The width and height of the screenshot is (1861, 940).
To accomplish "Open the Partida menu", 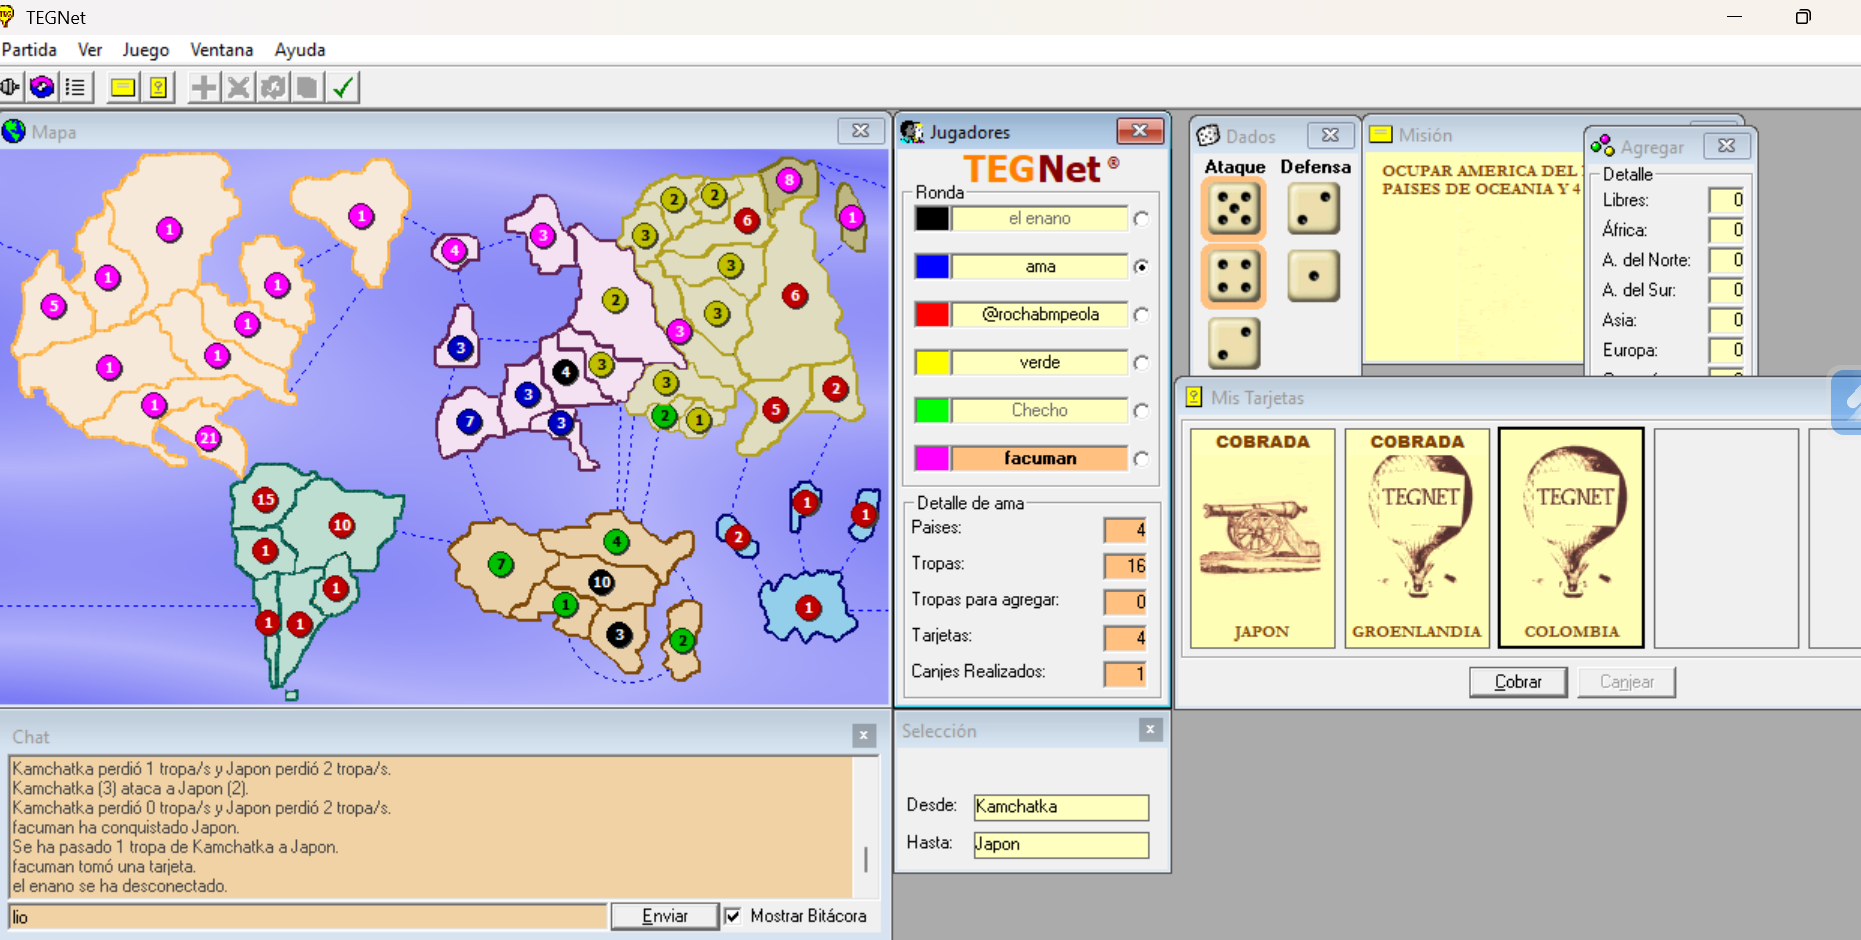I will 29,50.
